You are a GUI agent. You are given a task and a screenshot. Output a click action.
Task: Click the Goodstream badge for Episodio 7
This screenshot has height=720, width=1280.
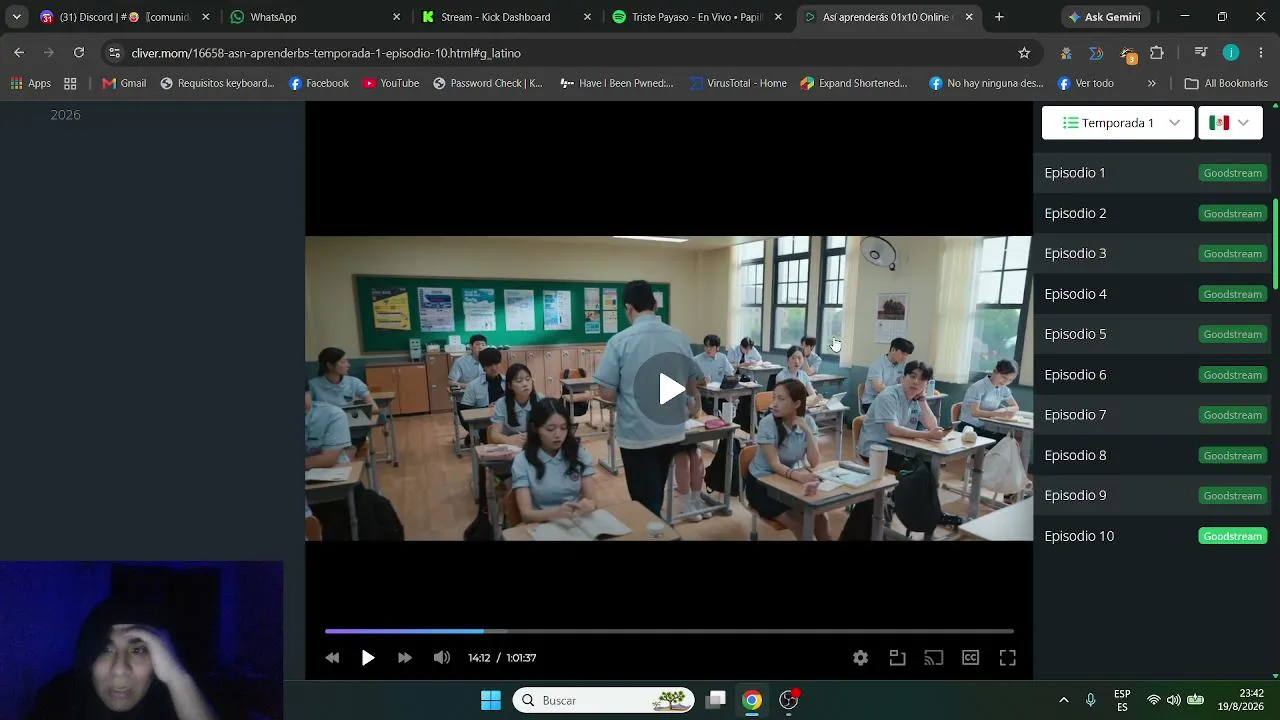[x=1232, y=415]
